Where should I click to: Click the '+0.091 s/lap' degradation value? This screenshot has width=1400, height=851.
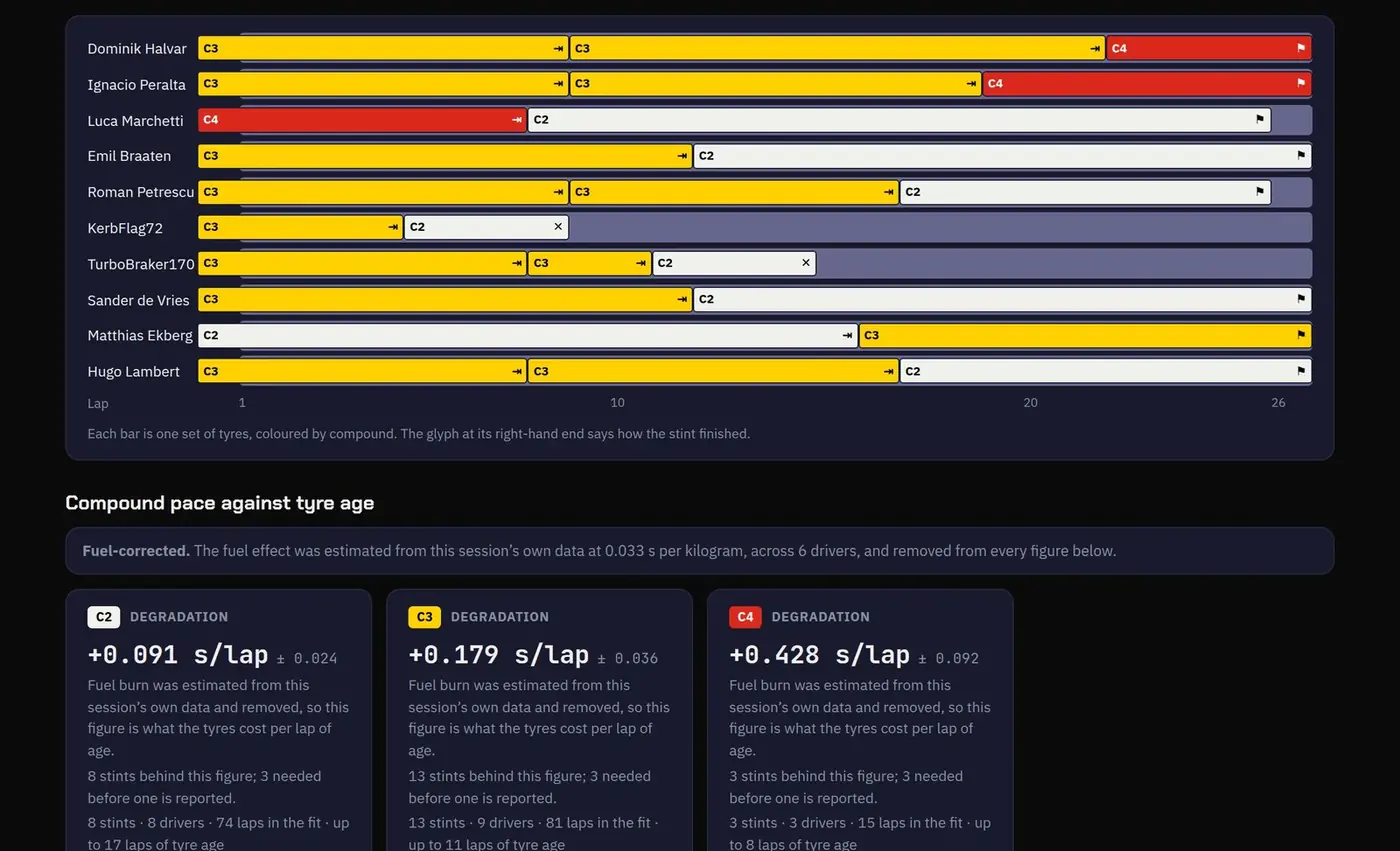pos(178,655)
